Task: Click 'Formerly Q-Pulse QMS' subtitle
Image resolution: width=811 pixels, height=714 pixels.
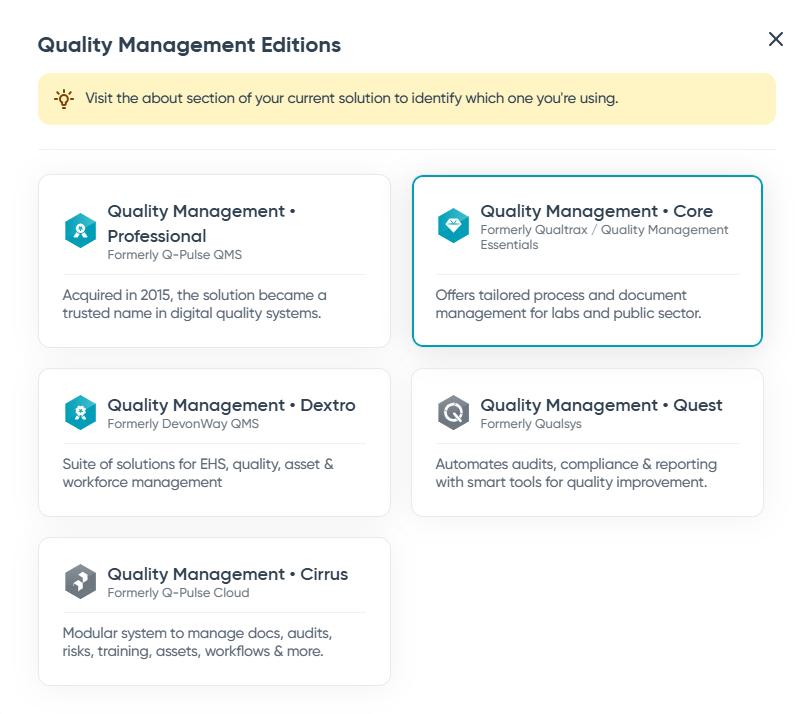Action: (174, 255)
